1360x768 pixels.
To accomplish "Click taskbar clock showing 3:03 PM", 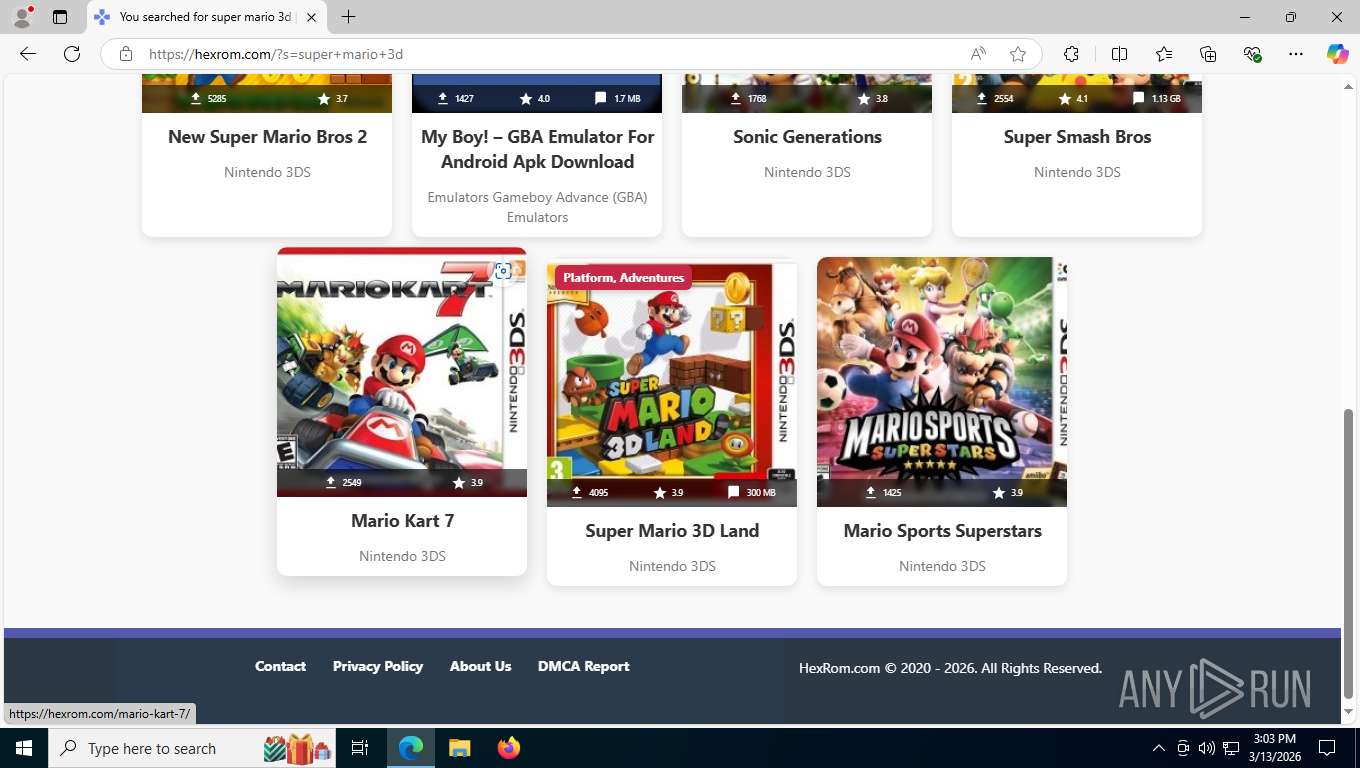I will [1274, 748].
